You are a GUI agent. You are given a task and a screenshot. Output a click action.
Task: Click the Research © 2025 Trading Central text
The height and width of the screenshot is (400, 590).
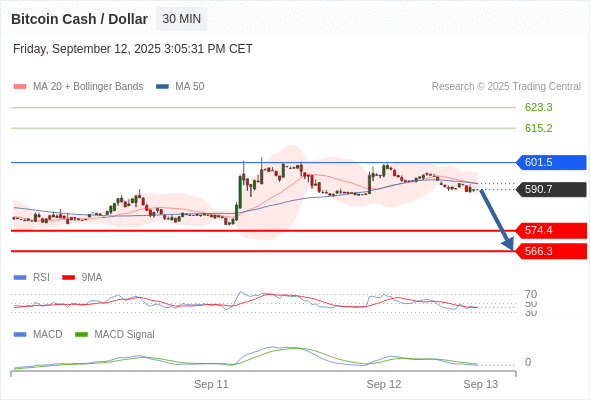tap(506, 87)
